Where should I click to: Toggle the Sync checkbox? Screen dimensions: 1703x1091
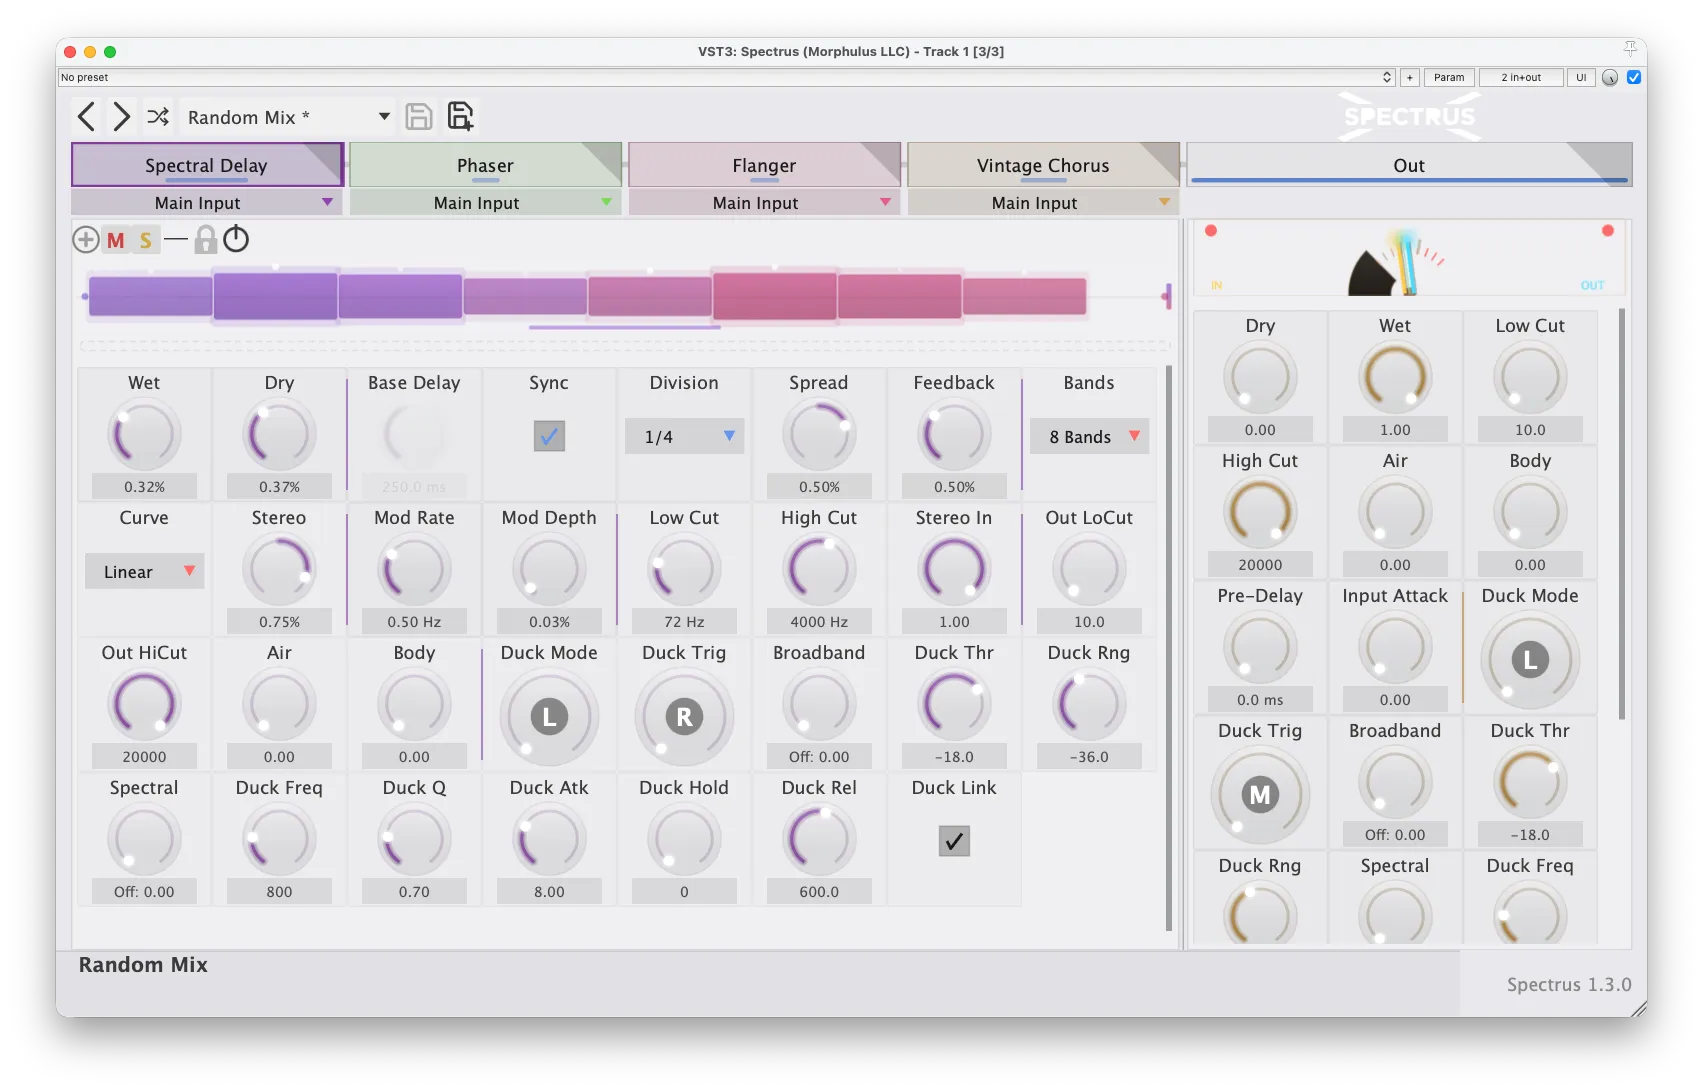tap(549, 436)
